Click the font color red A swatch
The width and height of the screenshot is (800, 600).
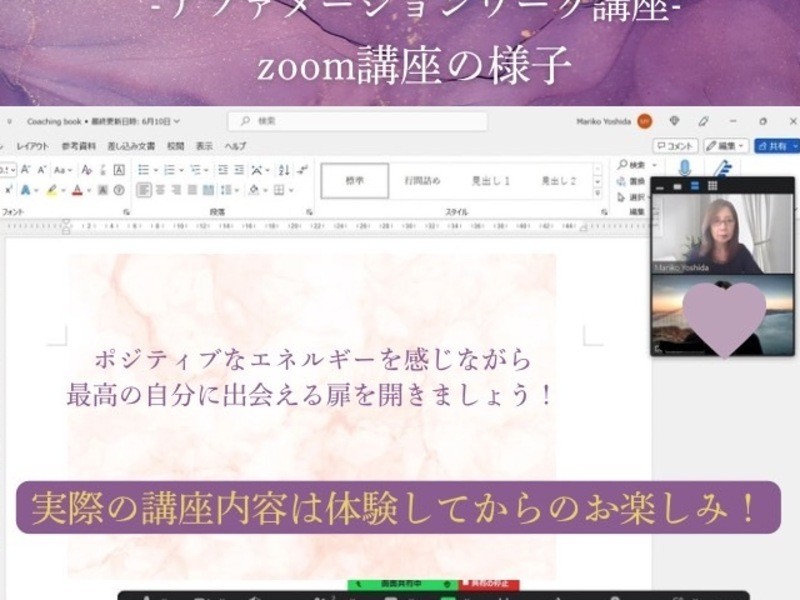click(78, 190)
